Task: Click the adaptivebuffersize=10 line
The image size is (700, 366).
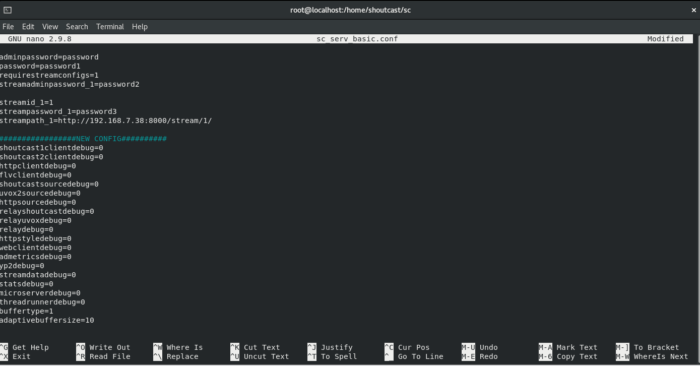Action: 47,320
